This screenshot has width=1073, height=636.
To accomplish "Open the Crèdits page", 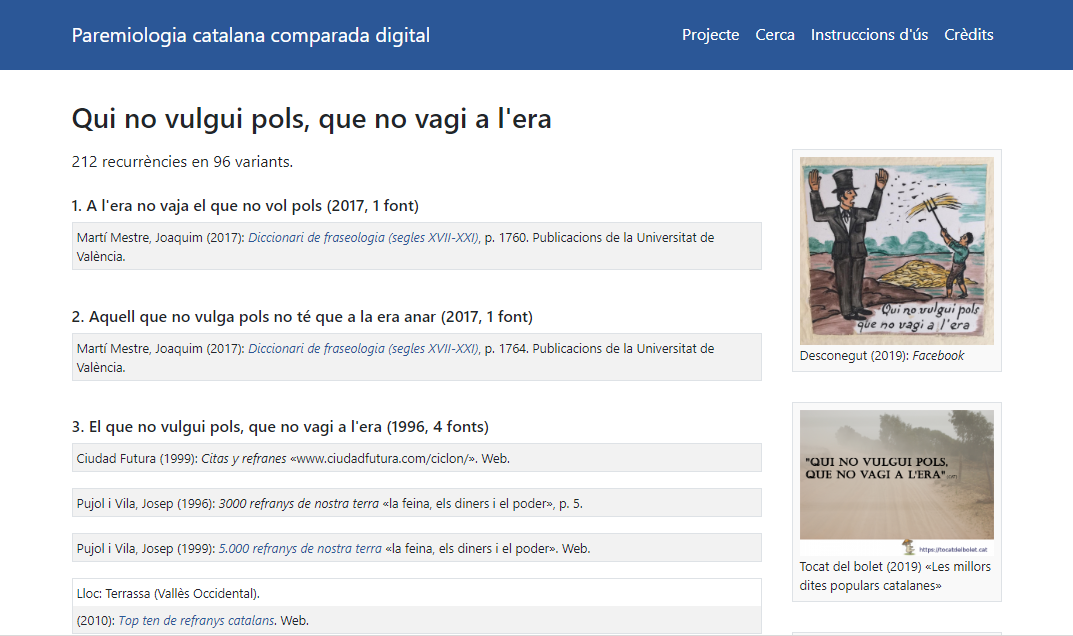I will click(x=968, y=35).
